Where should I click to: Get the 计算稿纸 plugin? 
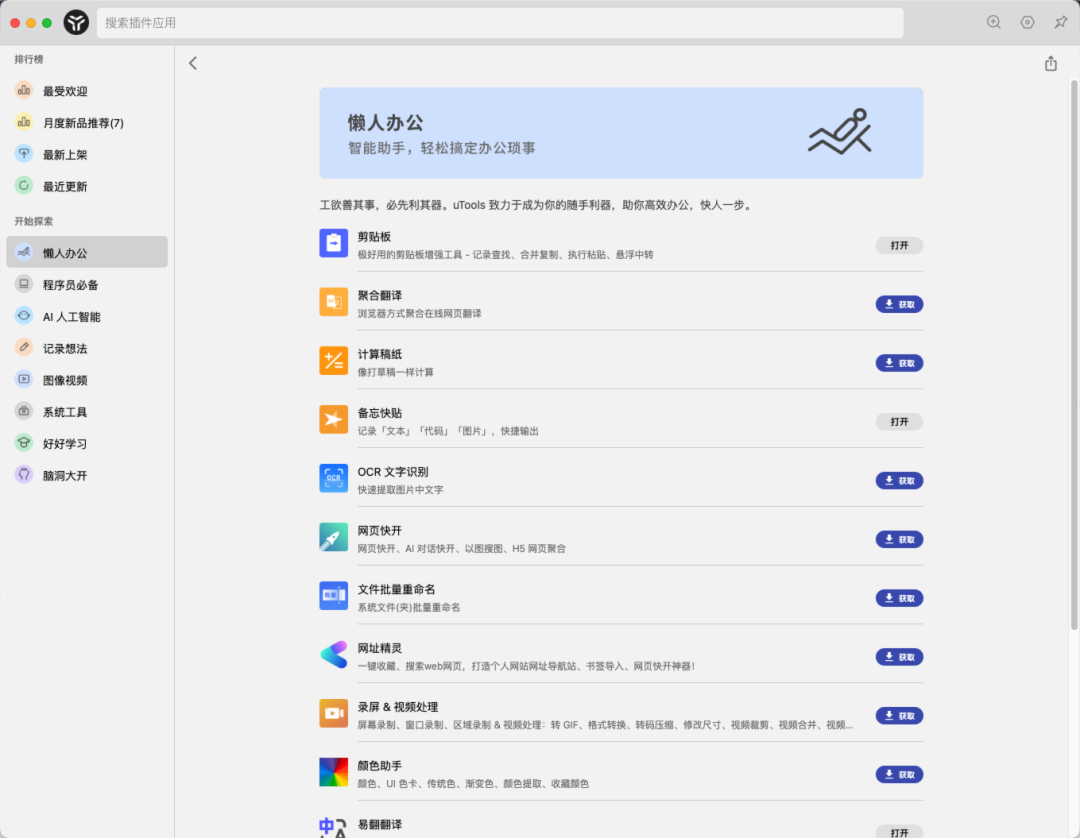[x=899, y=363]
